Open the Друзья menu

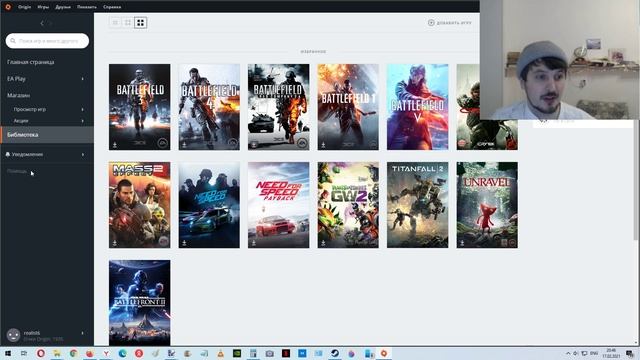(x=63, y=7)
